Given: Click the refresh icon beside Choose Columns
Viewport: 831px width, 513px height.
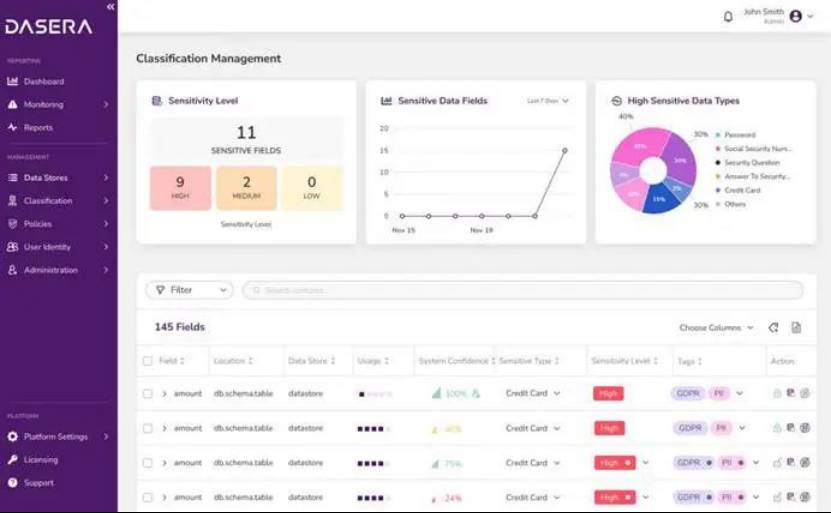Looking at the screenshot, I should click(773, 327).
